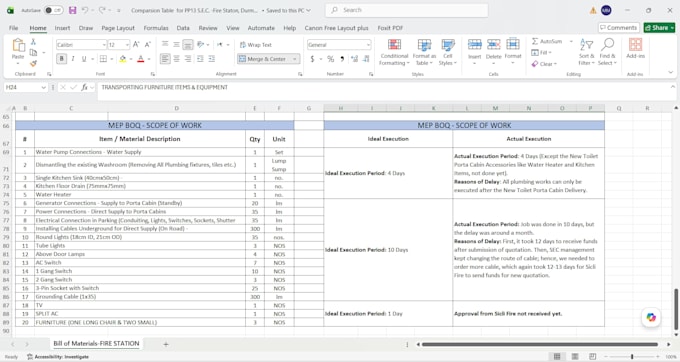This screenshot has height=362, width=680.
Task: Click the Insert cells icon
Action: 474,44
